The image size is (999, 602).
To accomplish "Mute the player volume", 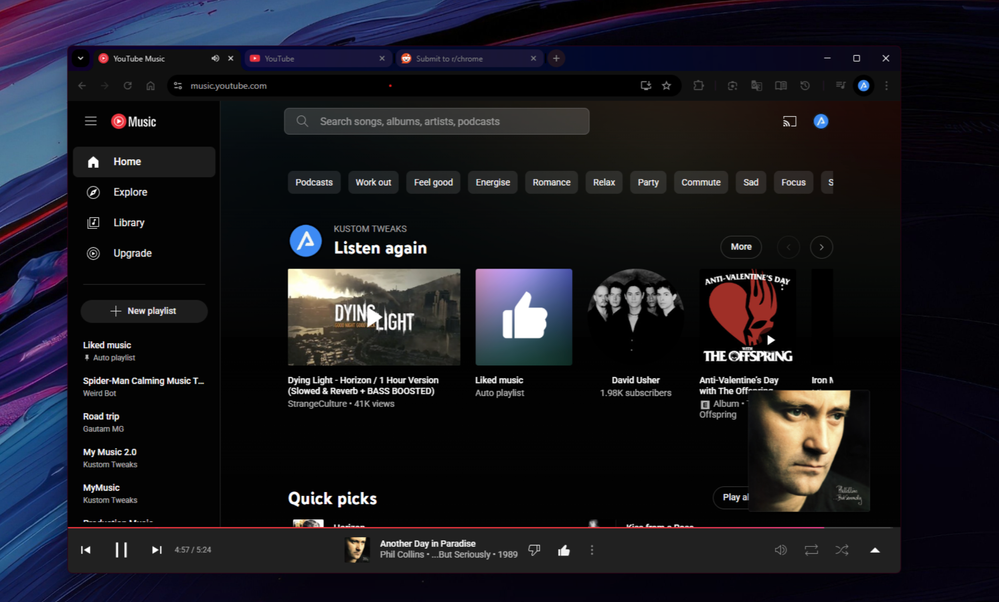I will coord(780,550).
